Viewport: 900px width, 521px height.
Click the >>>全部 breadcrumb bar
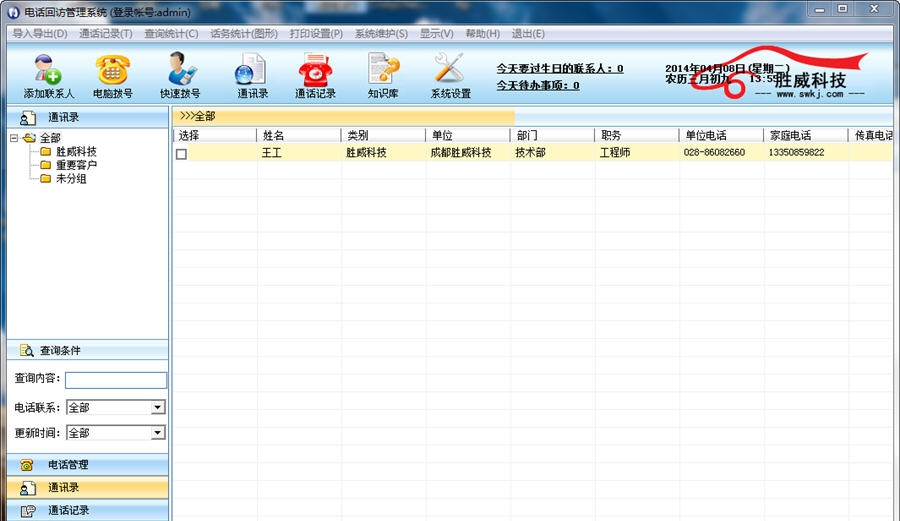[343, 116]
